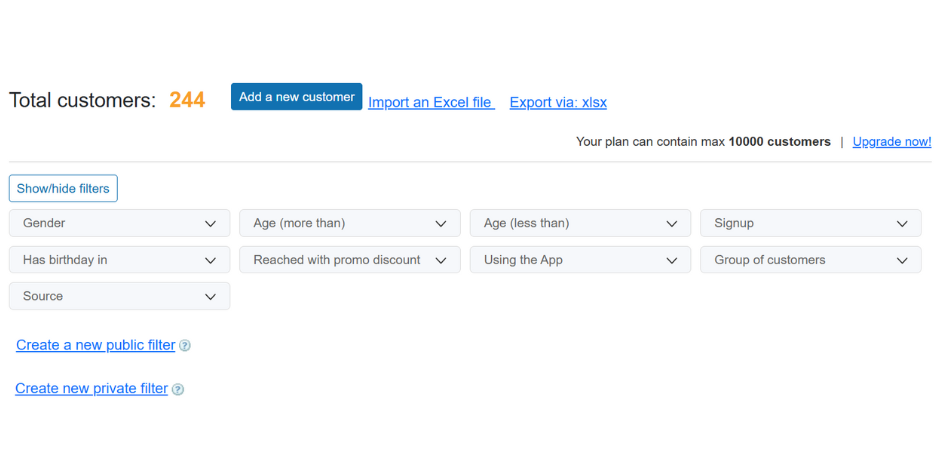Toggle filters with Show/hide filters button

click(63, 189)
